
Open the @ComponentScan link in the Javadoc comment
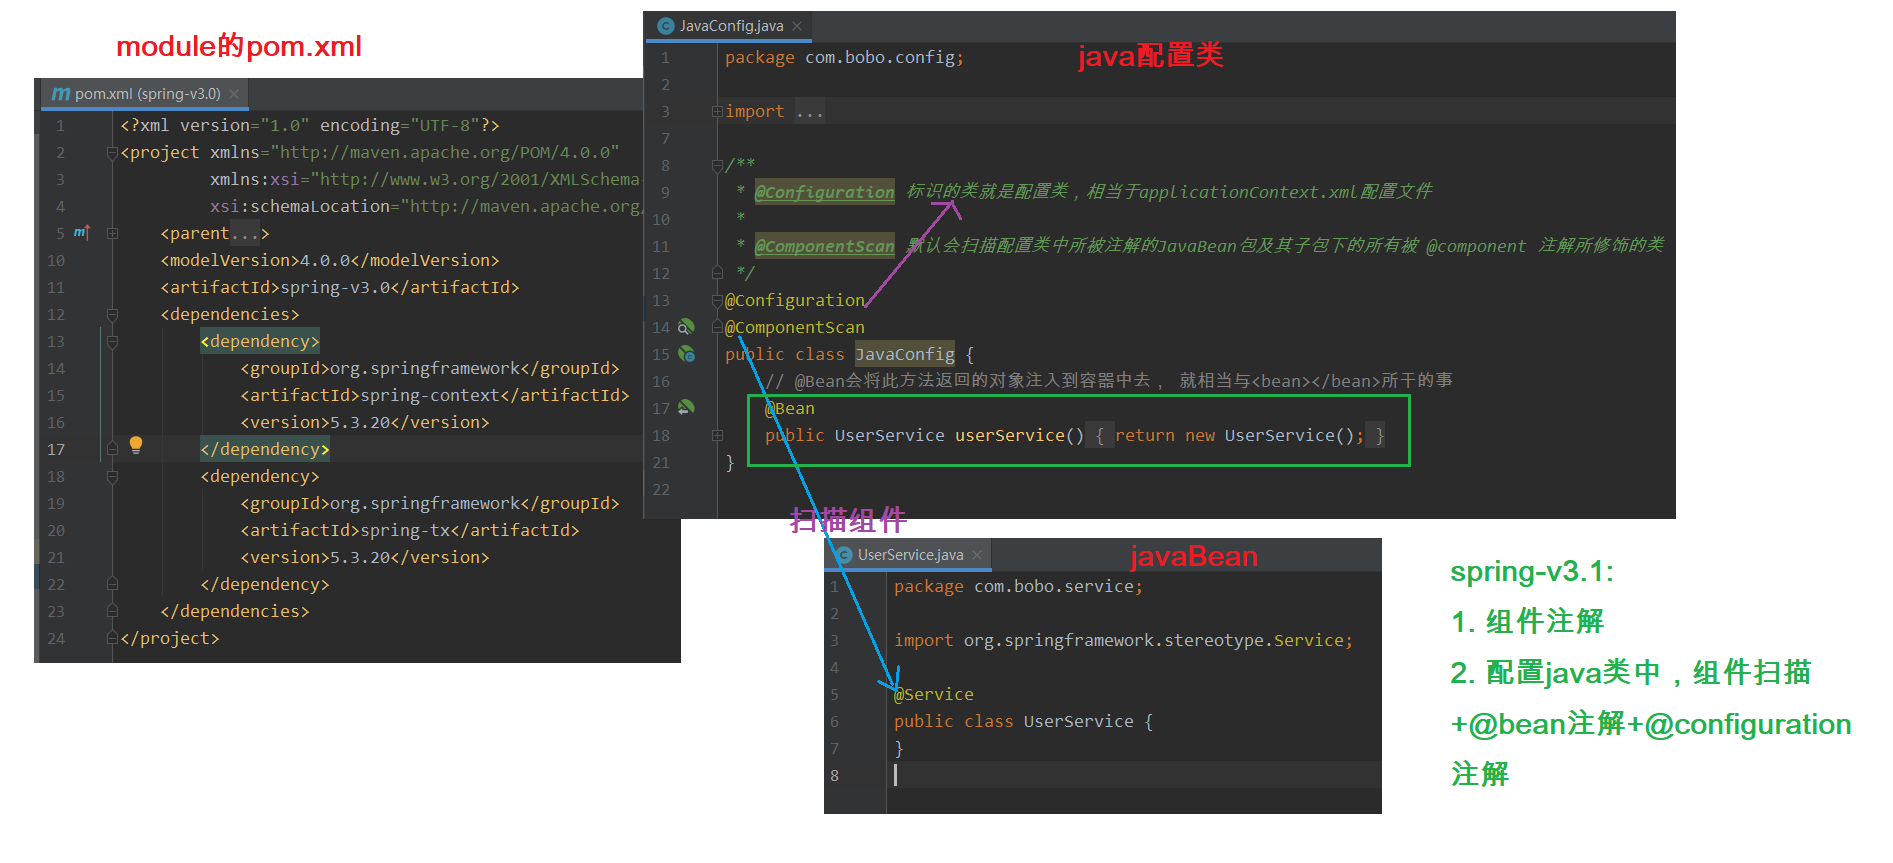[825, 246]
